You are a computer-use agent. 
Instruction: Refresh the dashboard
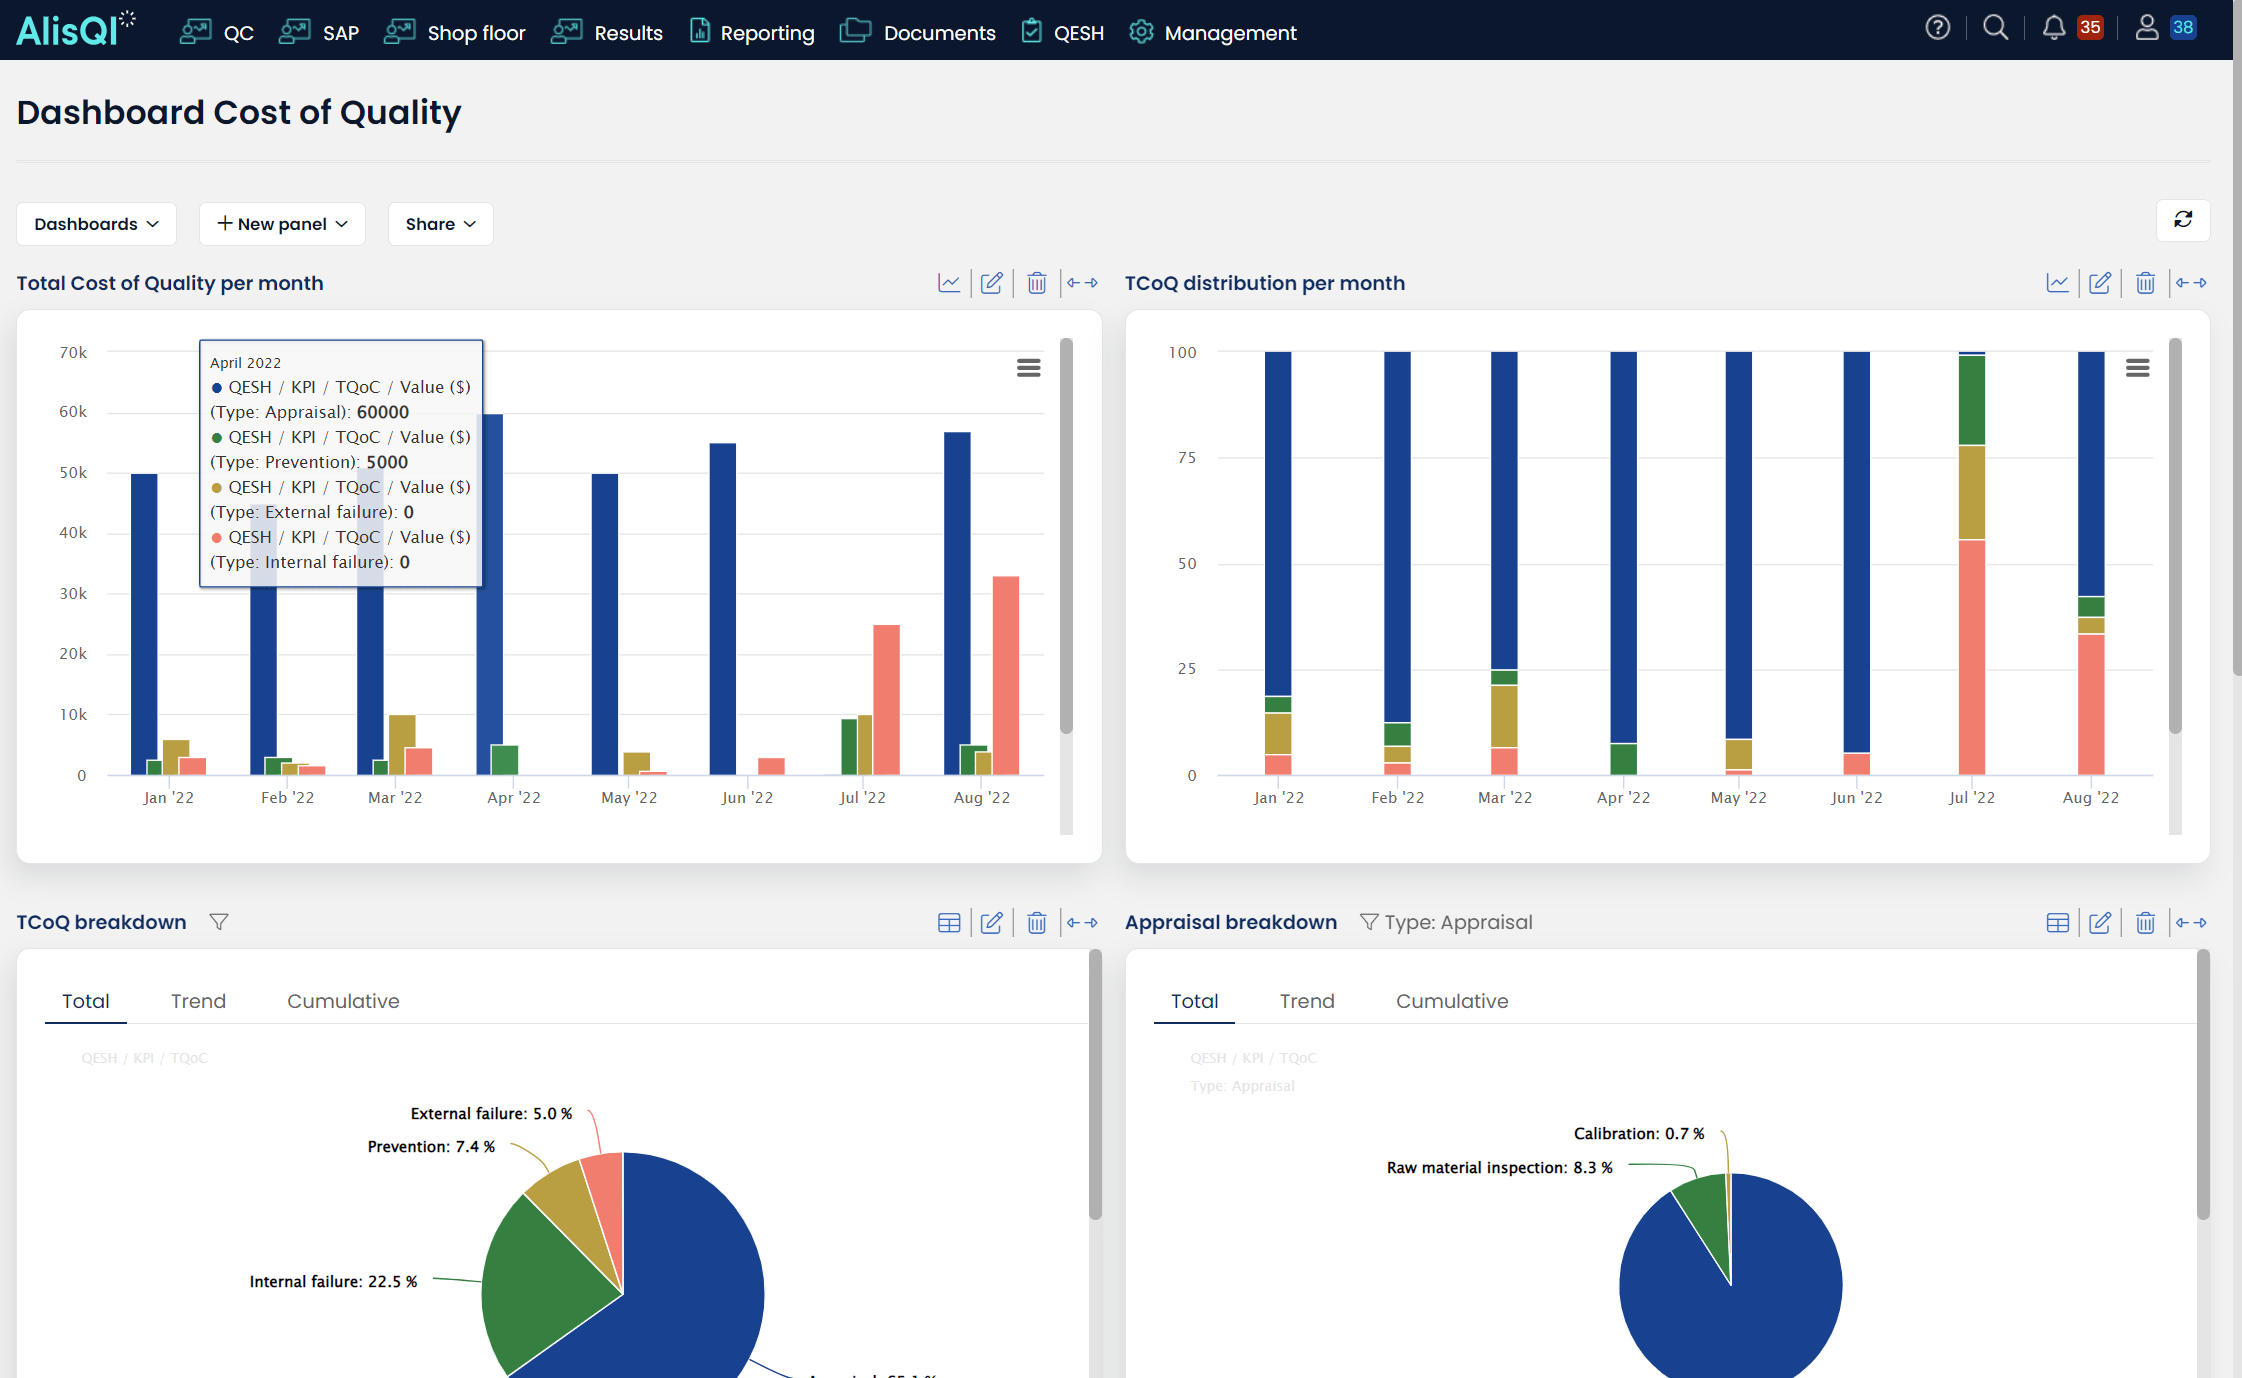[2184, 221]
